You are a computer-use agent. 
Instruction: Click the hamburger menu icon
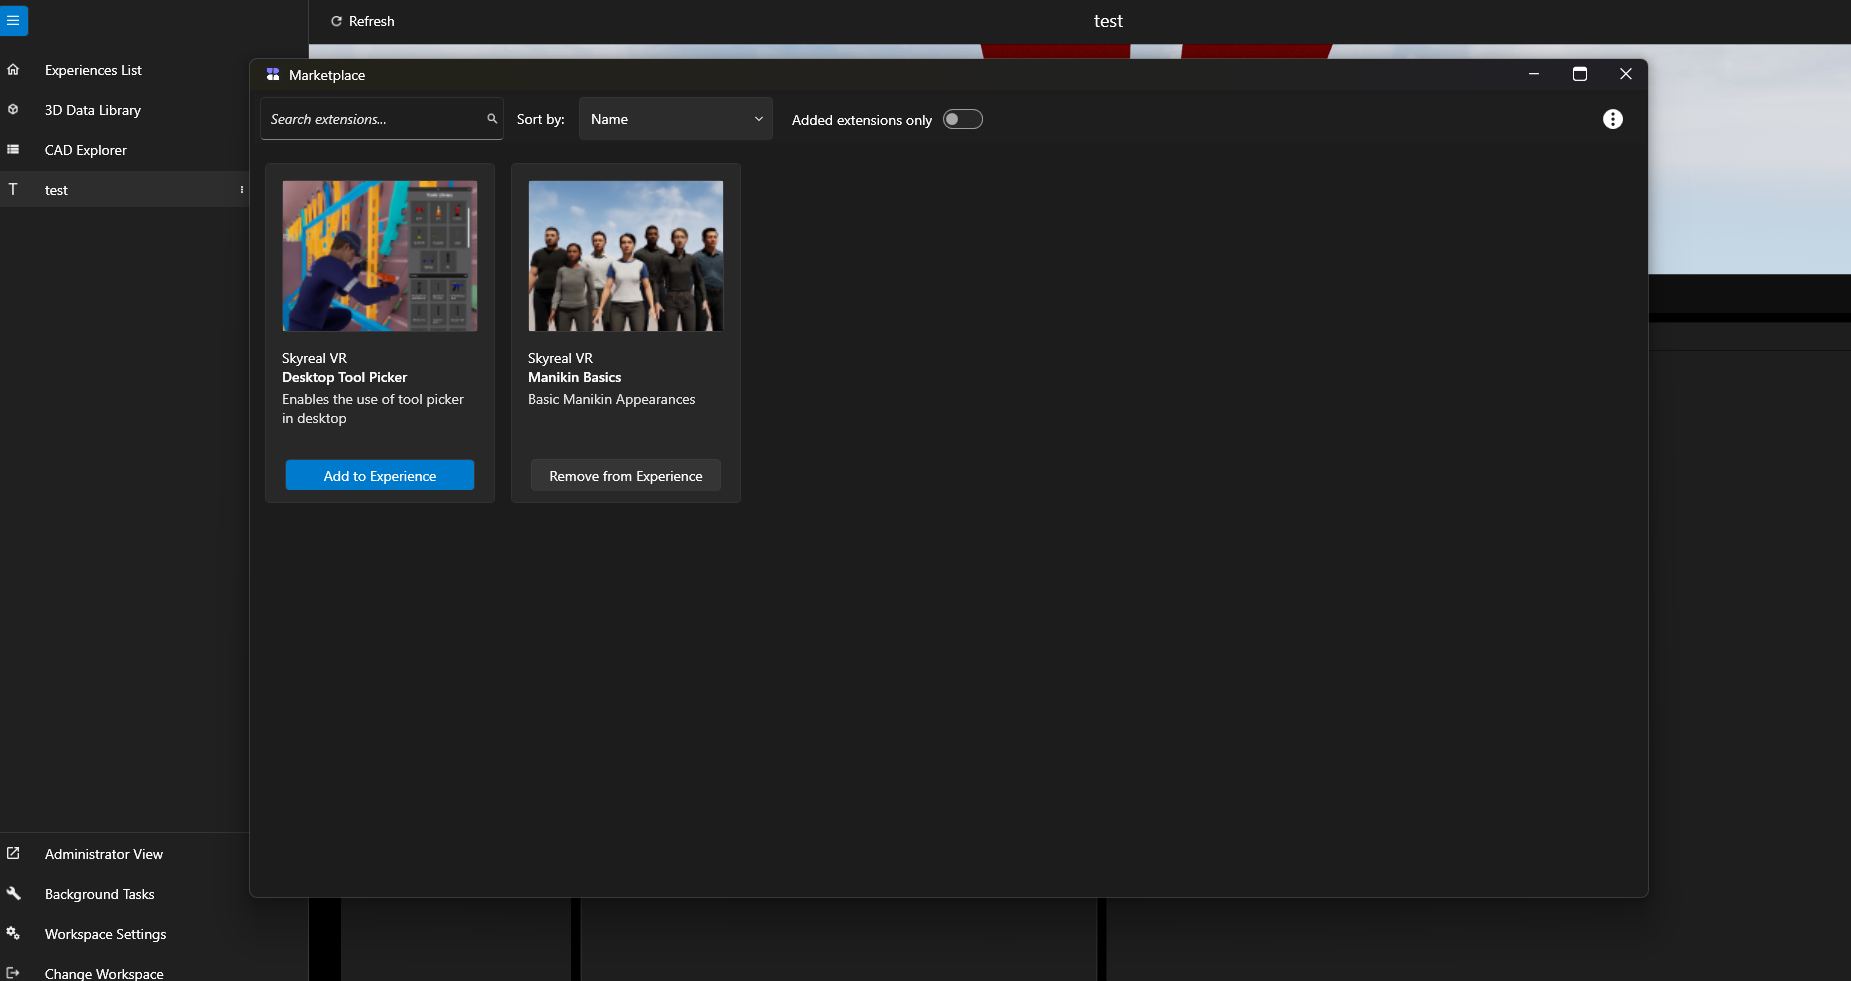coord(13,20)
